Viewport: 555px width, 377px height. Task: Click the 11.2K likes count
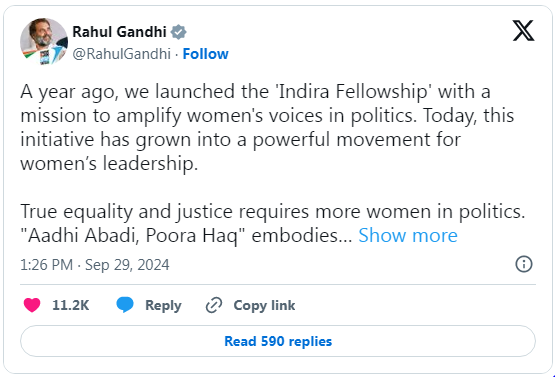pyautogui.click(x=70, y=305)
